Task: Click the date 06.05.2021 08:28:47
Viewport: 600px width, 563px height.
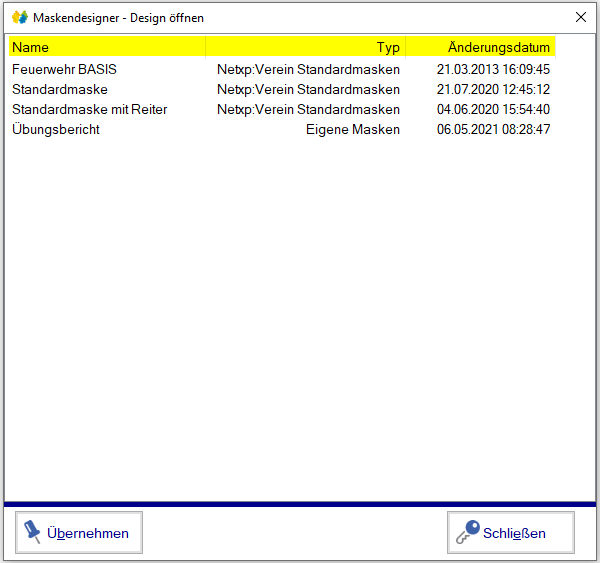Action: coord(493,130)
